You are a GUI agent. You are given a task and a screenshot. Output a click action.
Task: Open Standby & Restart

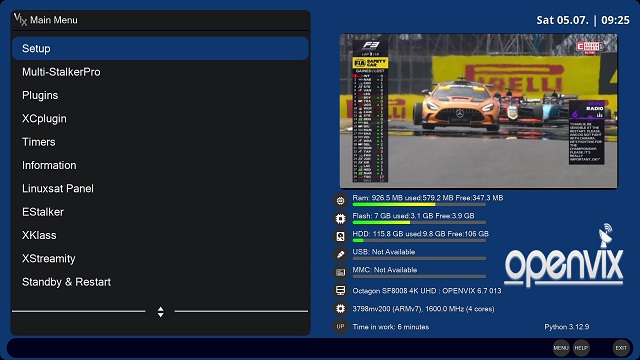[160, 282]
